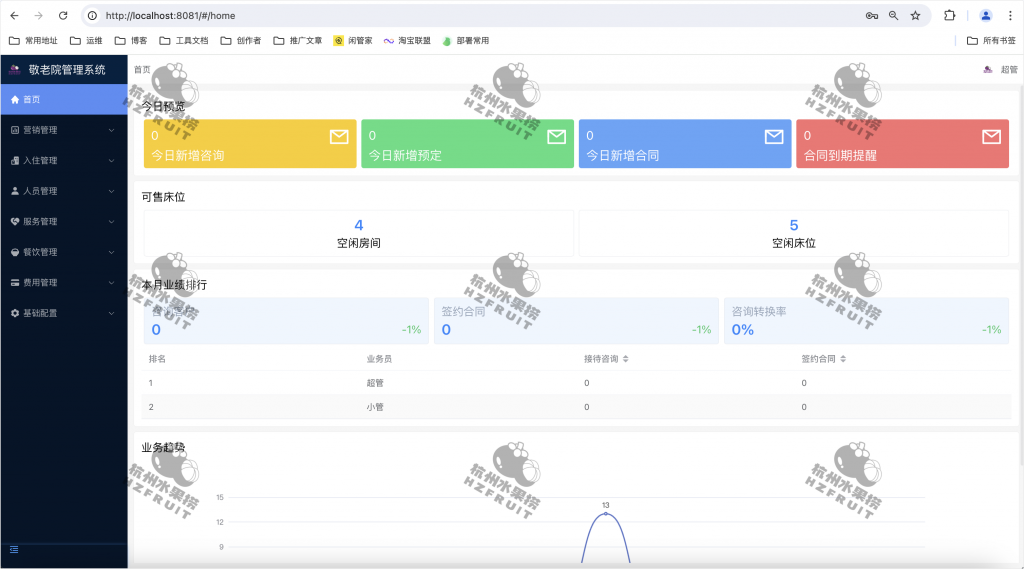The image size is (1024, 569).
Task: Select the 首页 sidebar menu item
Action: [64, 99]
